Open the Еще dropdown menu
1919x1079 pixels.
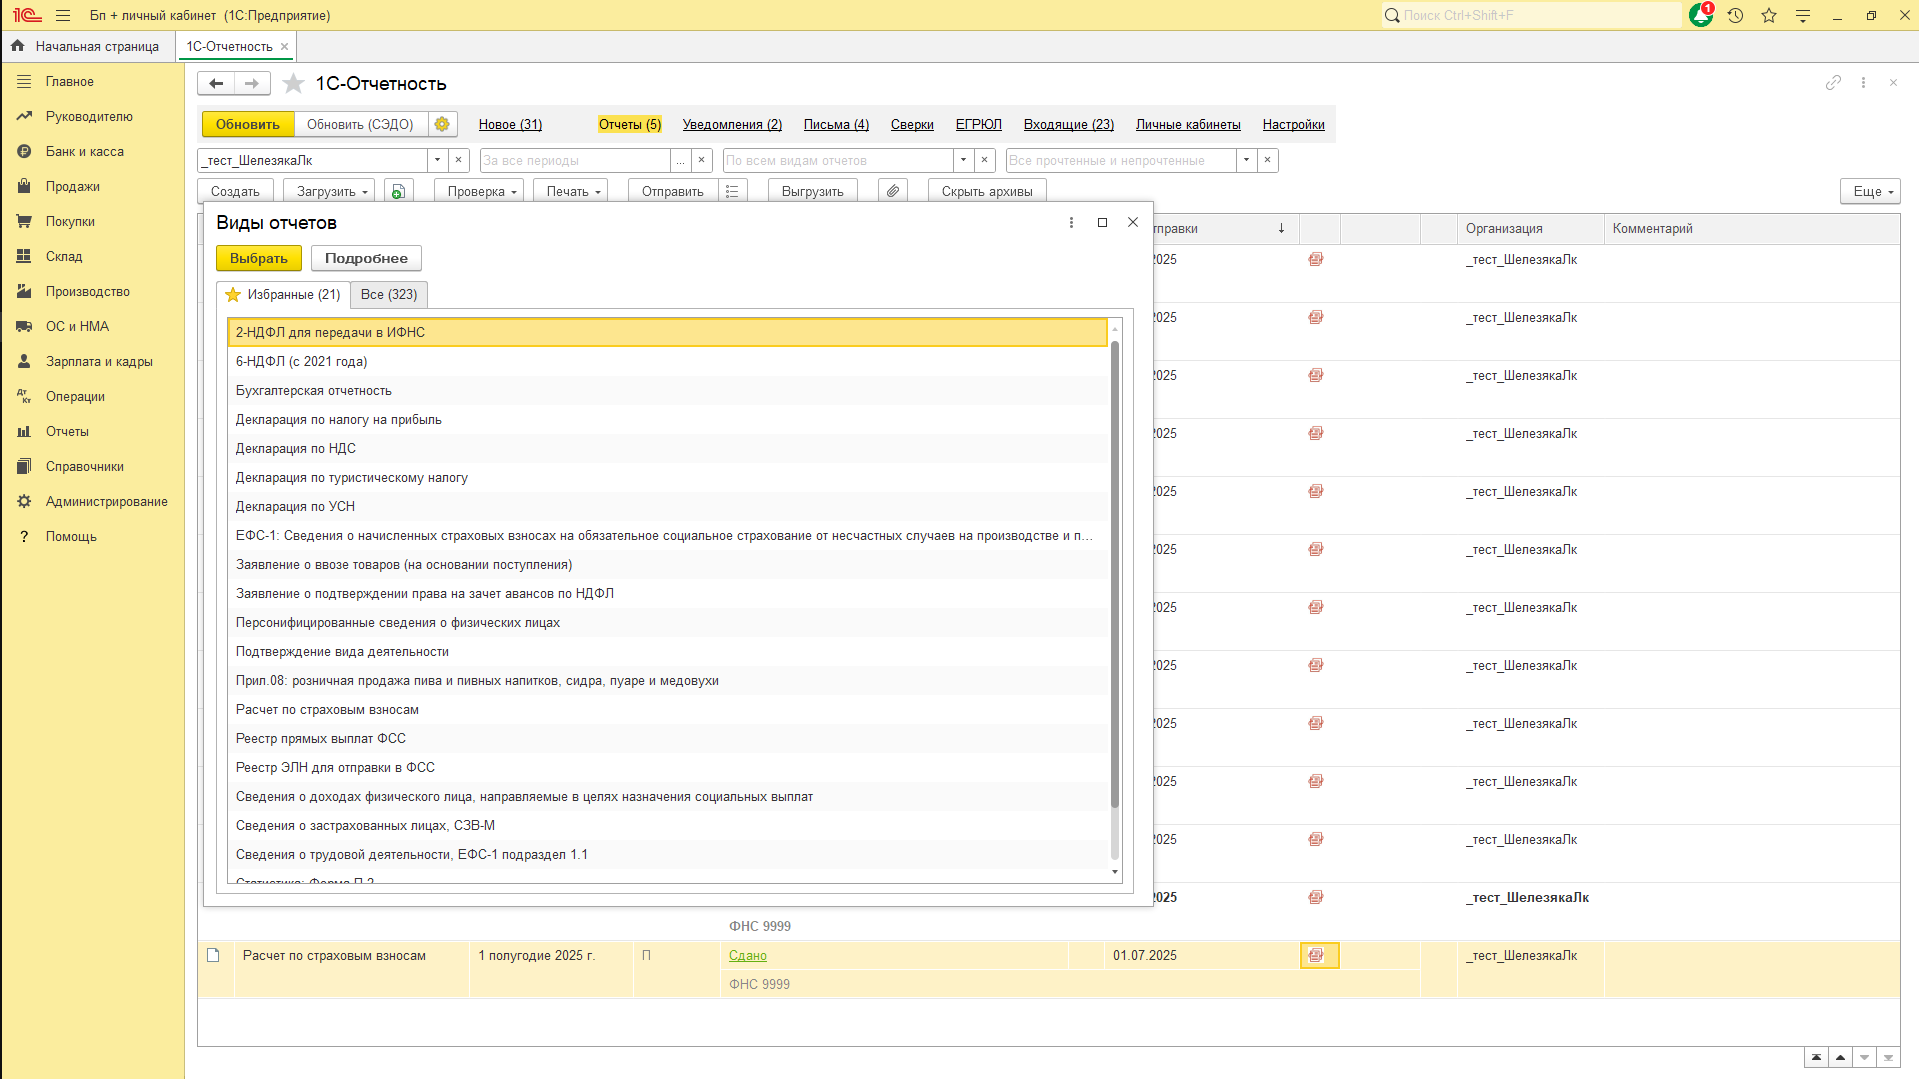(x=1870, y=191)
